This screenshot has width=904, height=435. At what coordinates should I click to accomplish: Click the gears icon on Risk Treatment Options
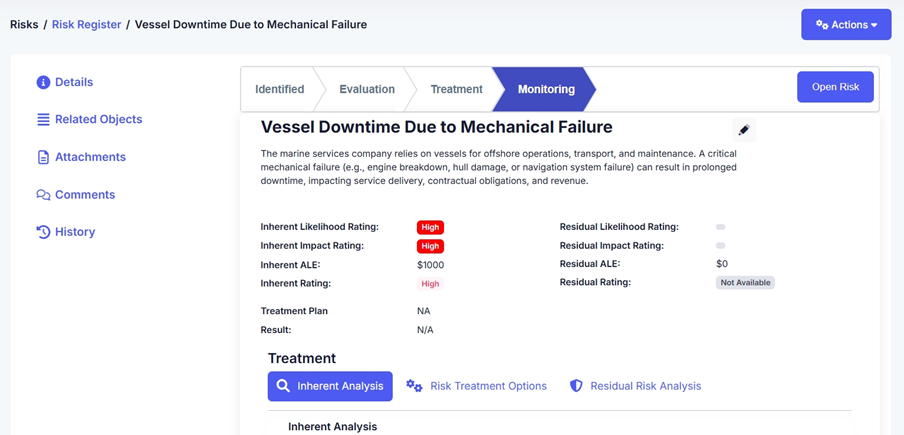[x=414, y=386]
